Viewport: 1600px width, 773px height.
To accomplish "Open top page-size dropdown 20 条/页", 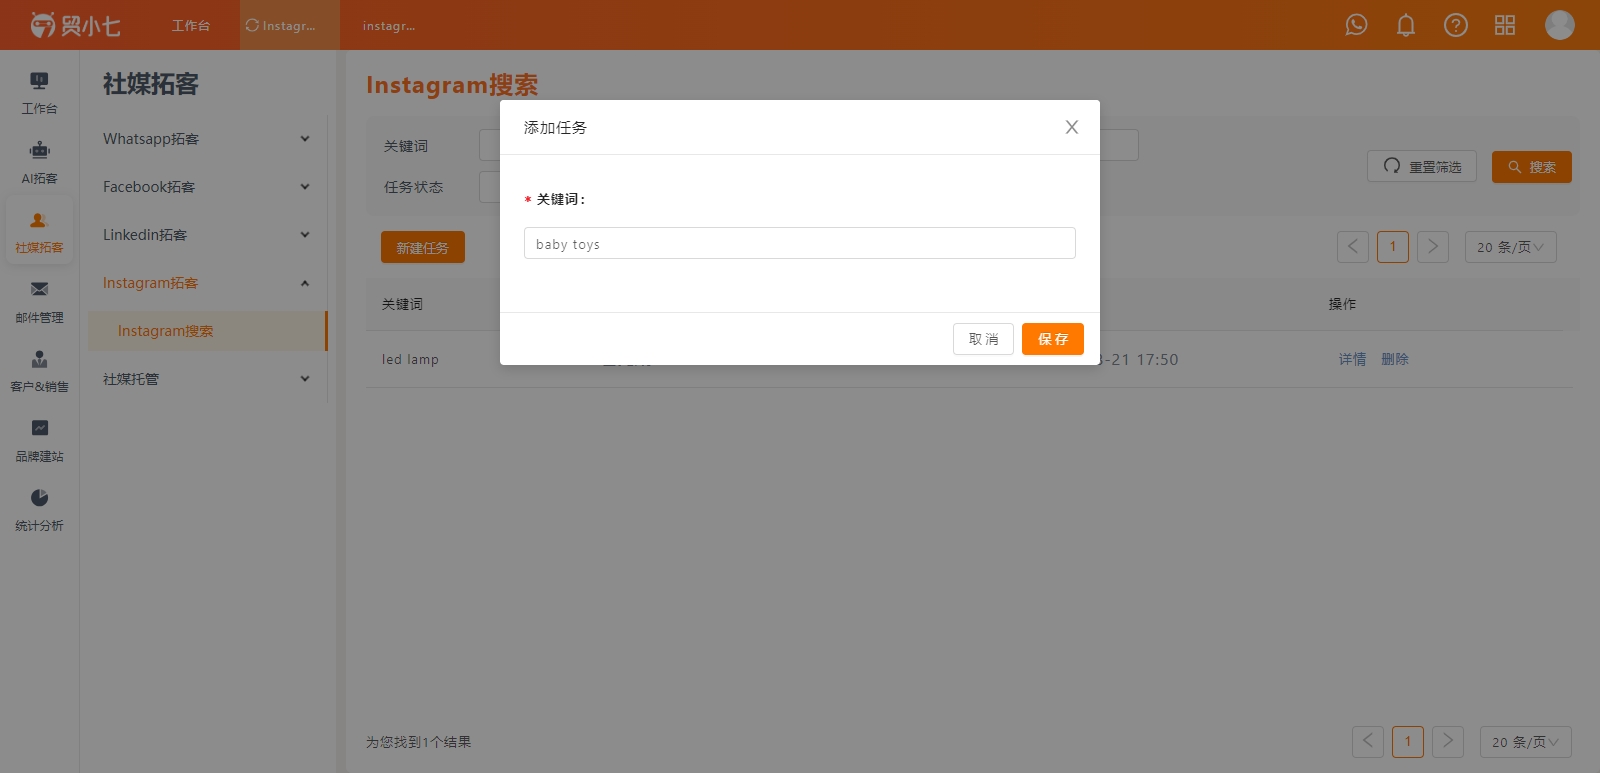I will point(1510,247).
